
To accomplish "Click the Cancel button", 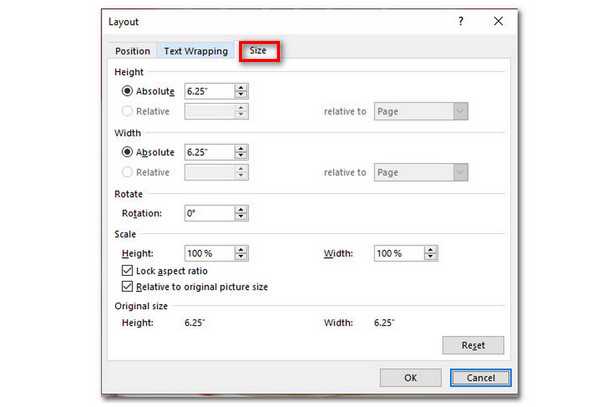I will (473, 378).
